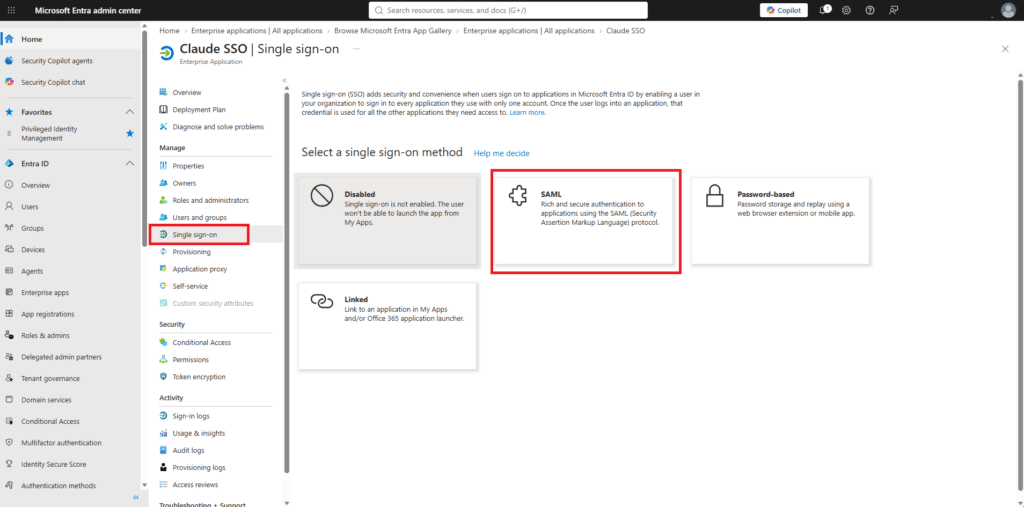
Task: Open the app launcher waffle icon
Action: (11, 10)
